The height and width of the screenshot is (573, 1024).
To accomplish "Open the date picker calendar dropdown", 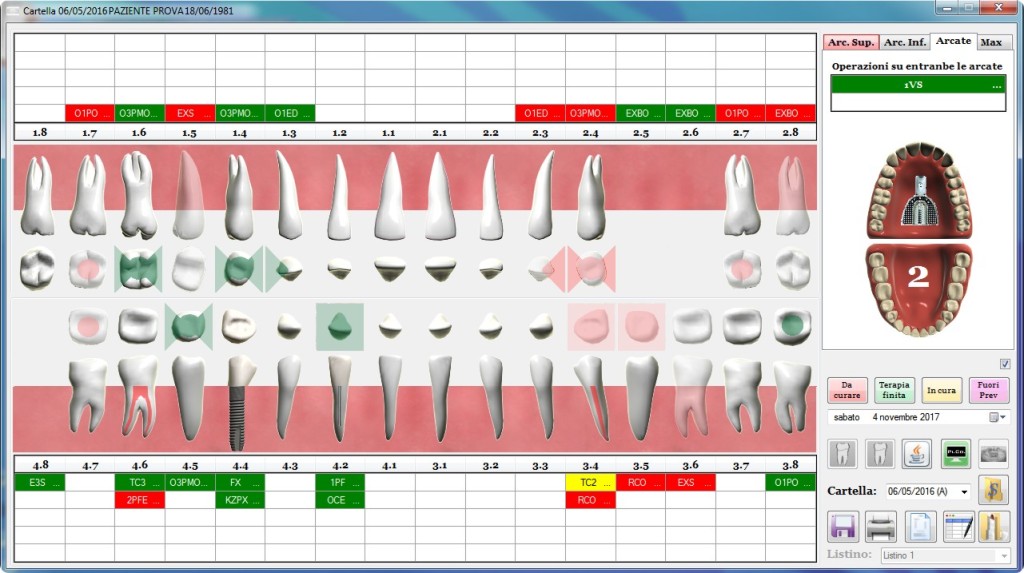I will coord(996,417).
